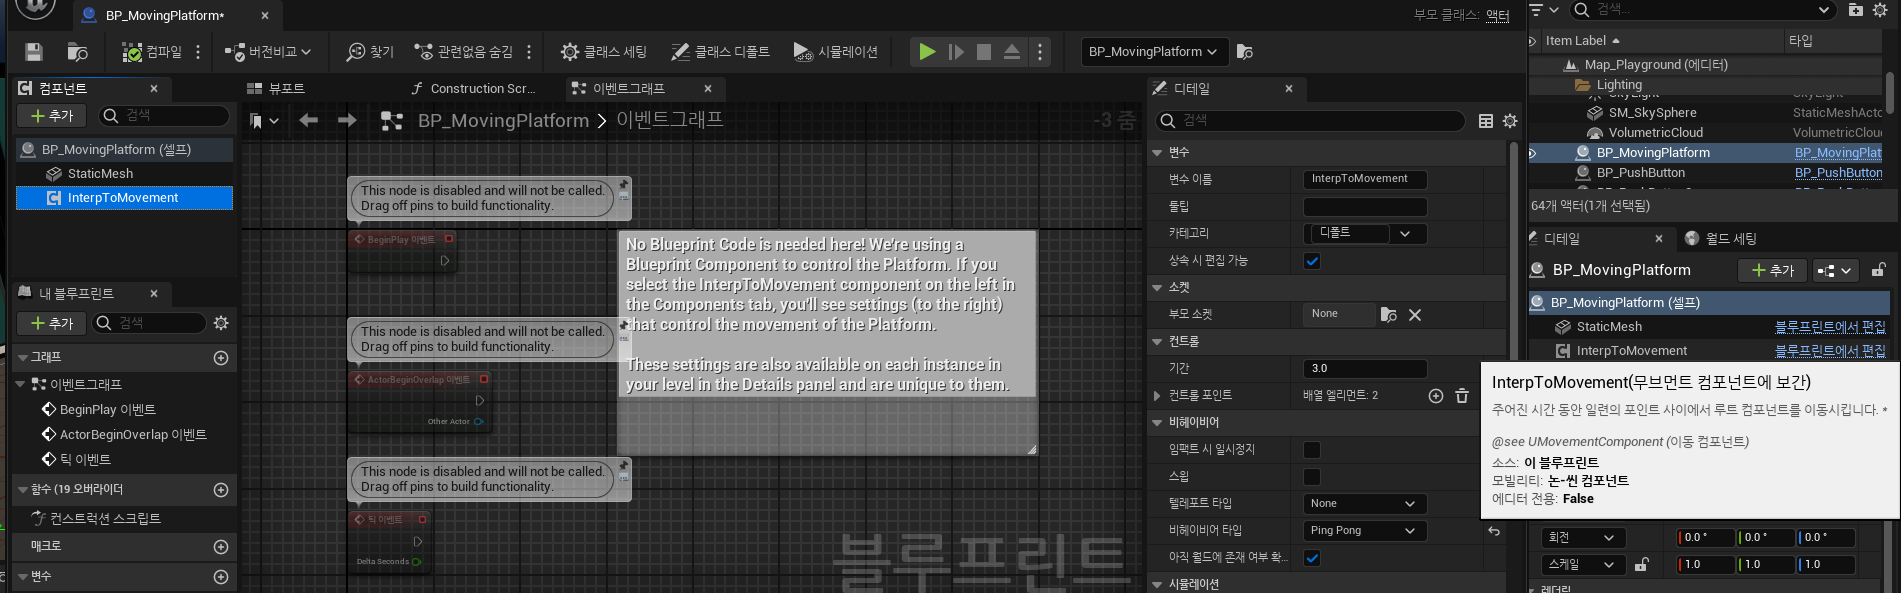Start 시뮬레이션 simulation mode

point(835,52)
